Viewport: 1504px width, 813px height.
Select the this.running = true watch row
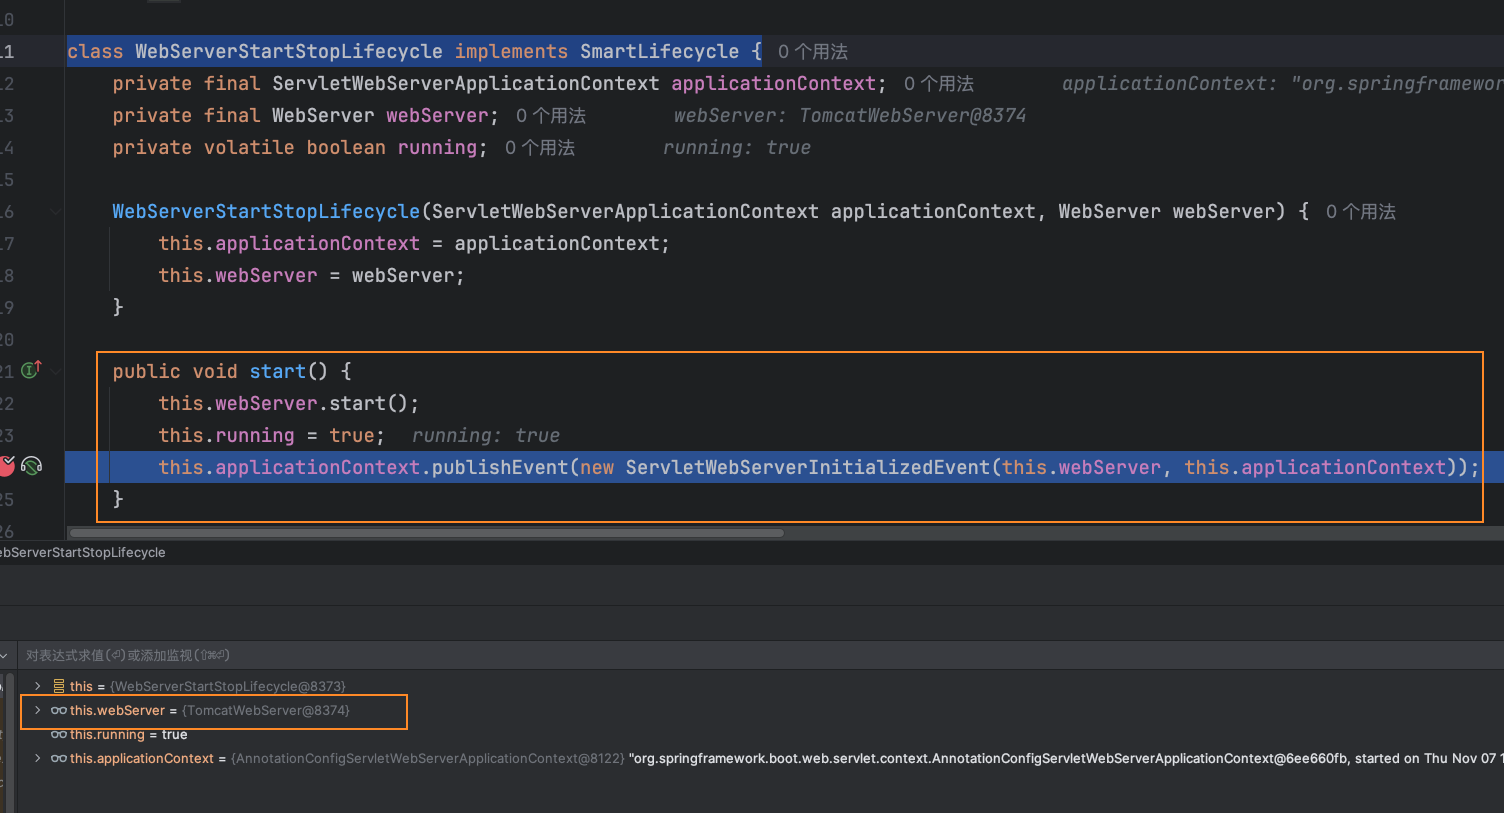point(760,734)
